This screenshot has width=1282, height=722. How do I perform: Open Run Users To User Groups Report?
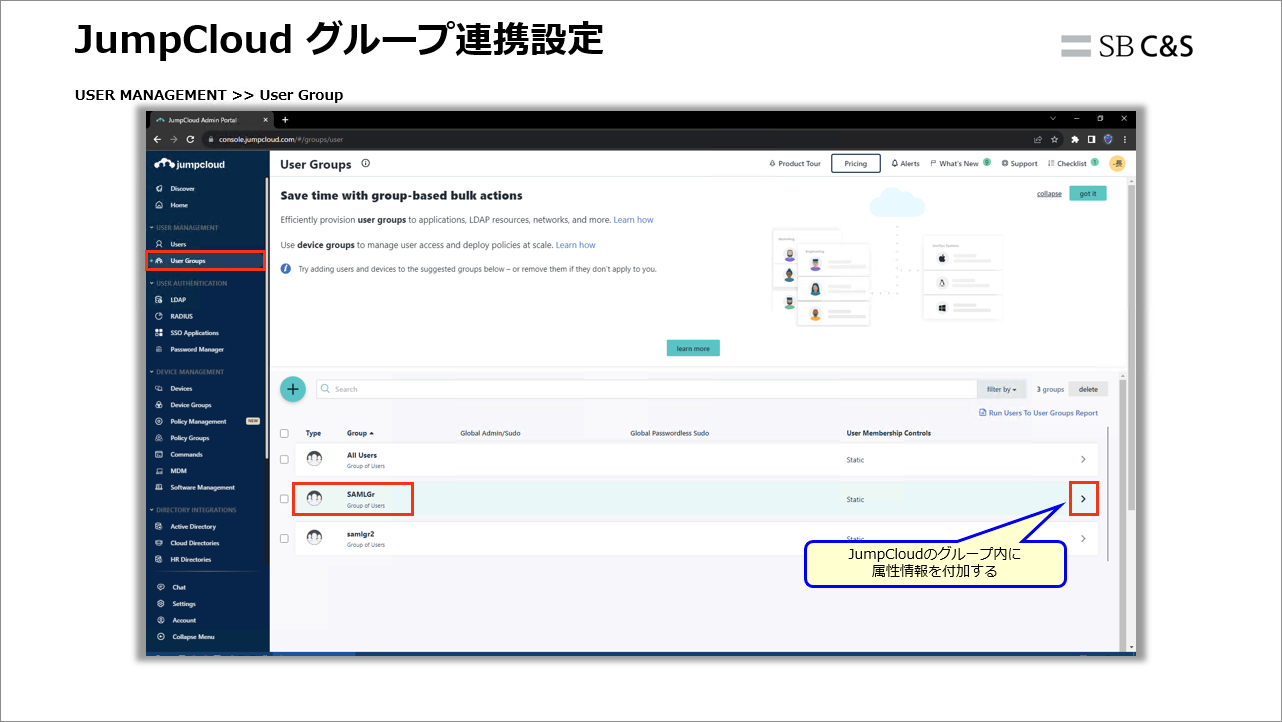[1038, 413]
